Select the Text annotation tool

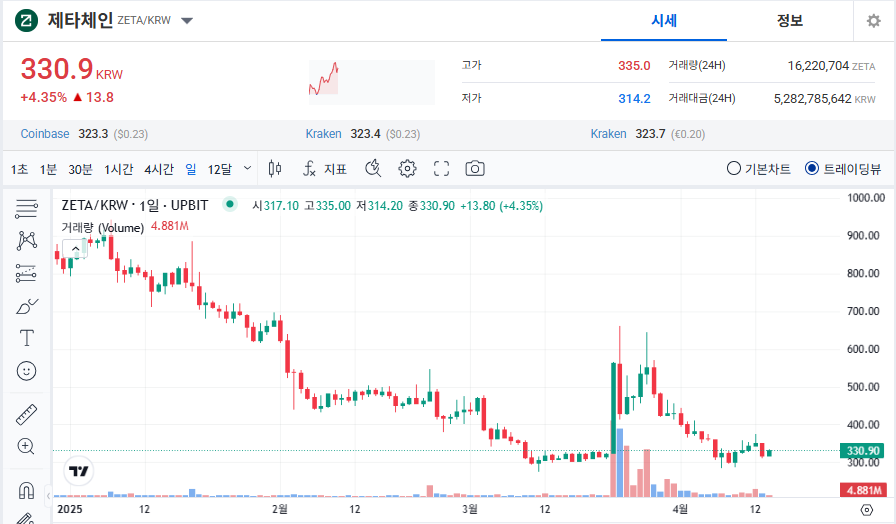tap(26, 338)
